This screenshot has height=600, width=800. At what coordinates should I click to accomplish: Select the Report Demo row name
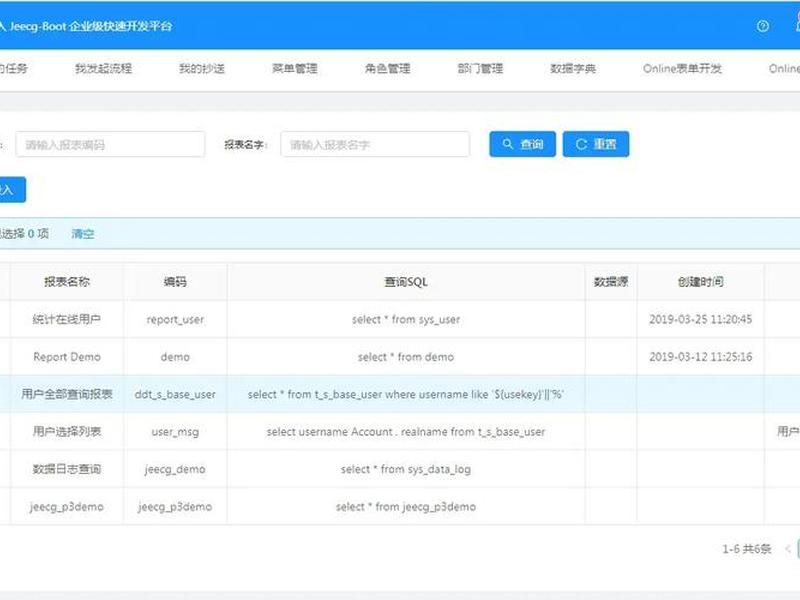point(67,357)
